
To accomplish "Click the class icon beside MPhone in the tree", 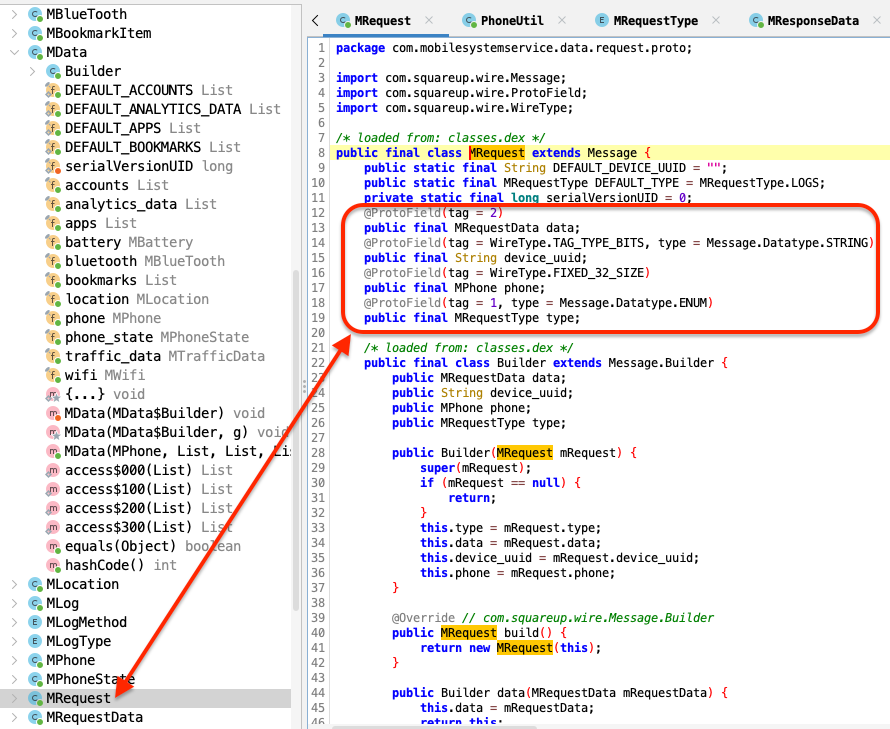I will tap(34, 660).
